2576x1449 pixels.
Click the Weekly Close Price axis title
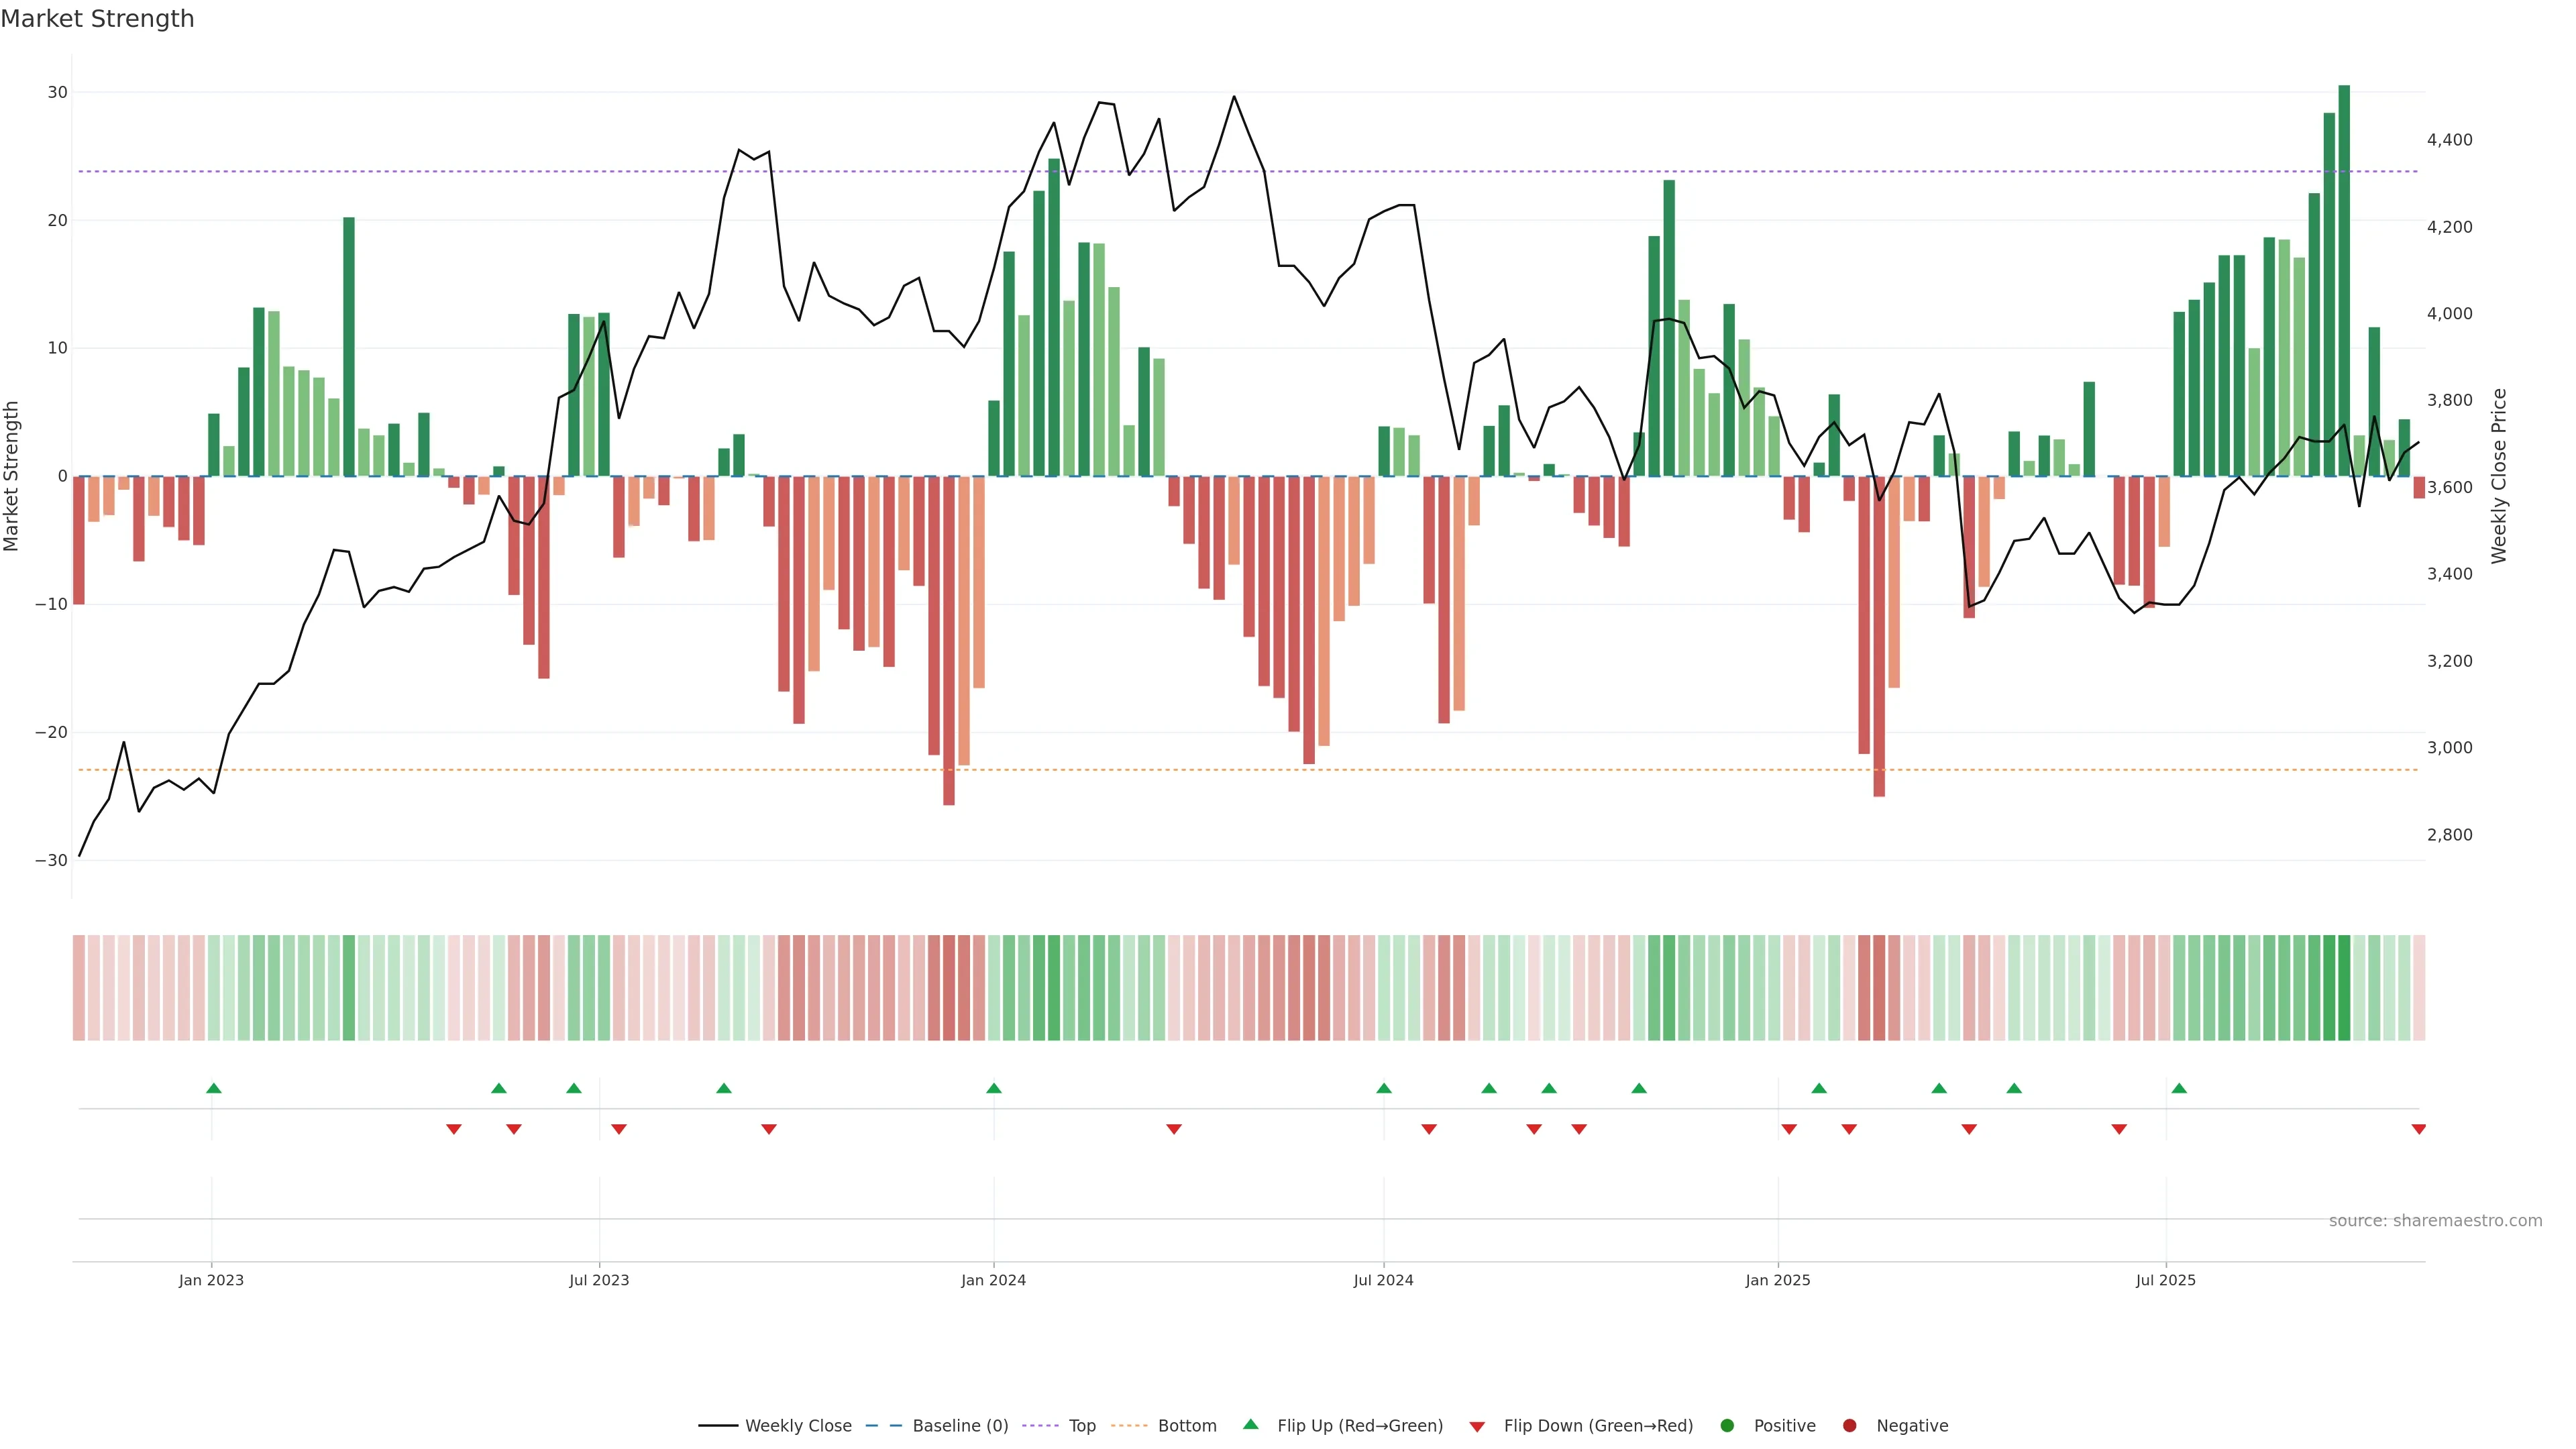pos(2499,476)
